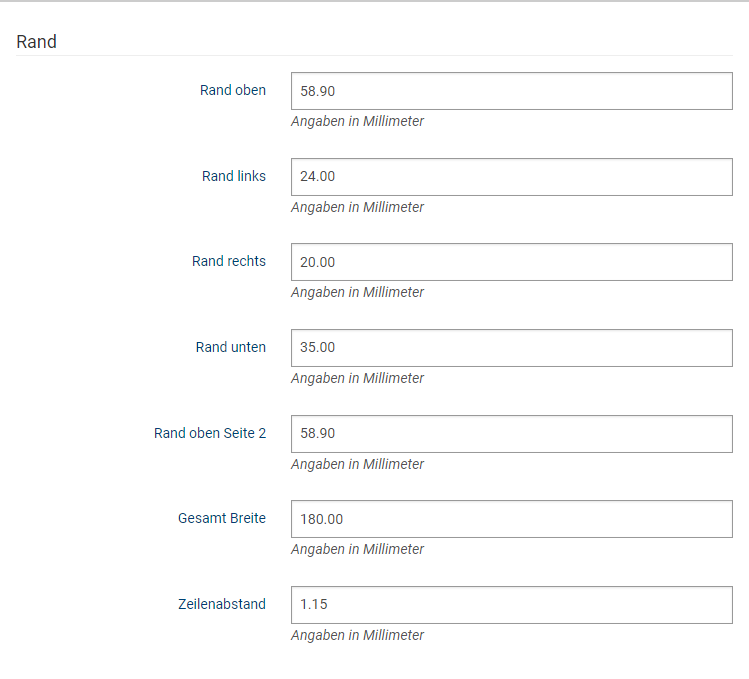Click the Millimeter hint under Rand oben

click(357, 121)
